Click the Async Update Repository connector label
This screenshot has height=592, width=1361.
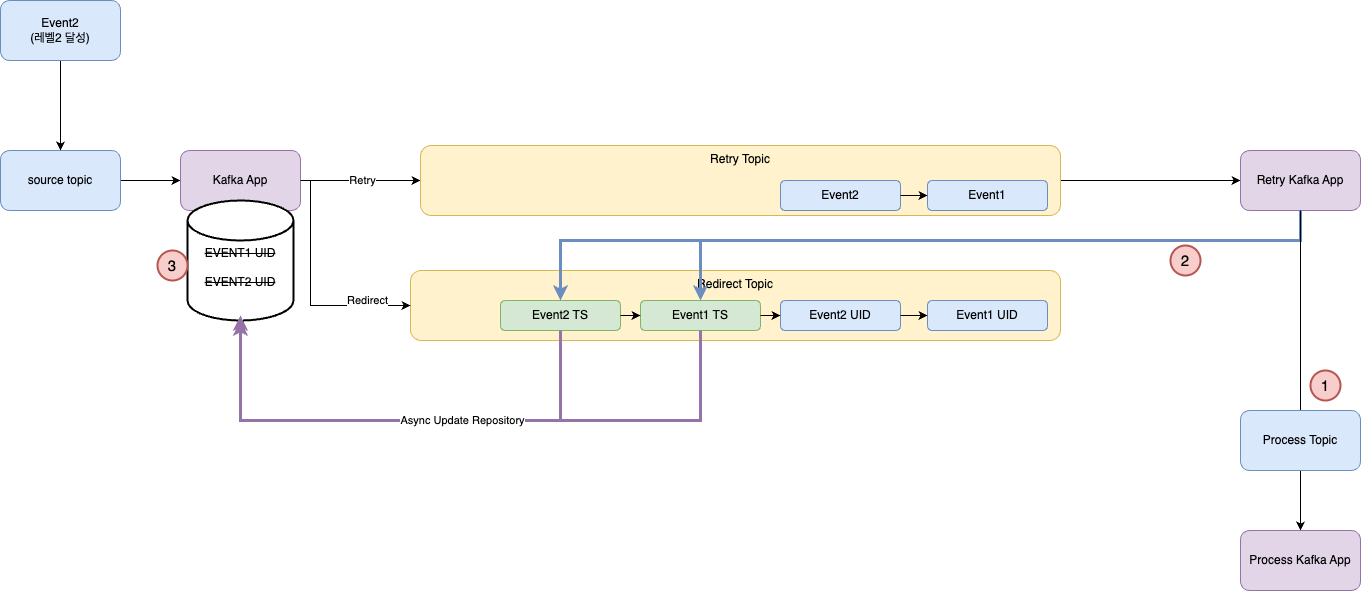pyautogui.click(x=462, y=420)
